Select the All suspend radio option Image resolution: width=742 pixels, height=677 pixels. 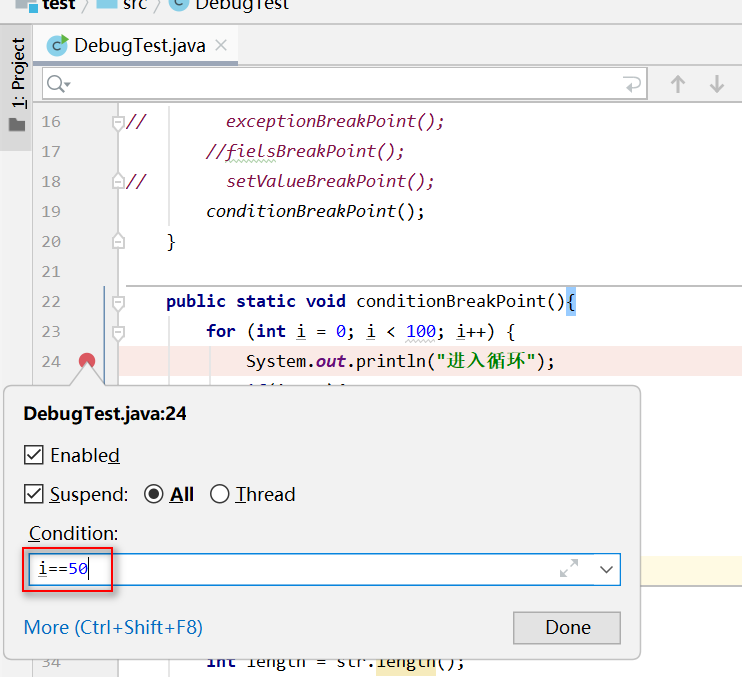(154, 494)
